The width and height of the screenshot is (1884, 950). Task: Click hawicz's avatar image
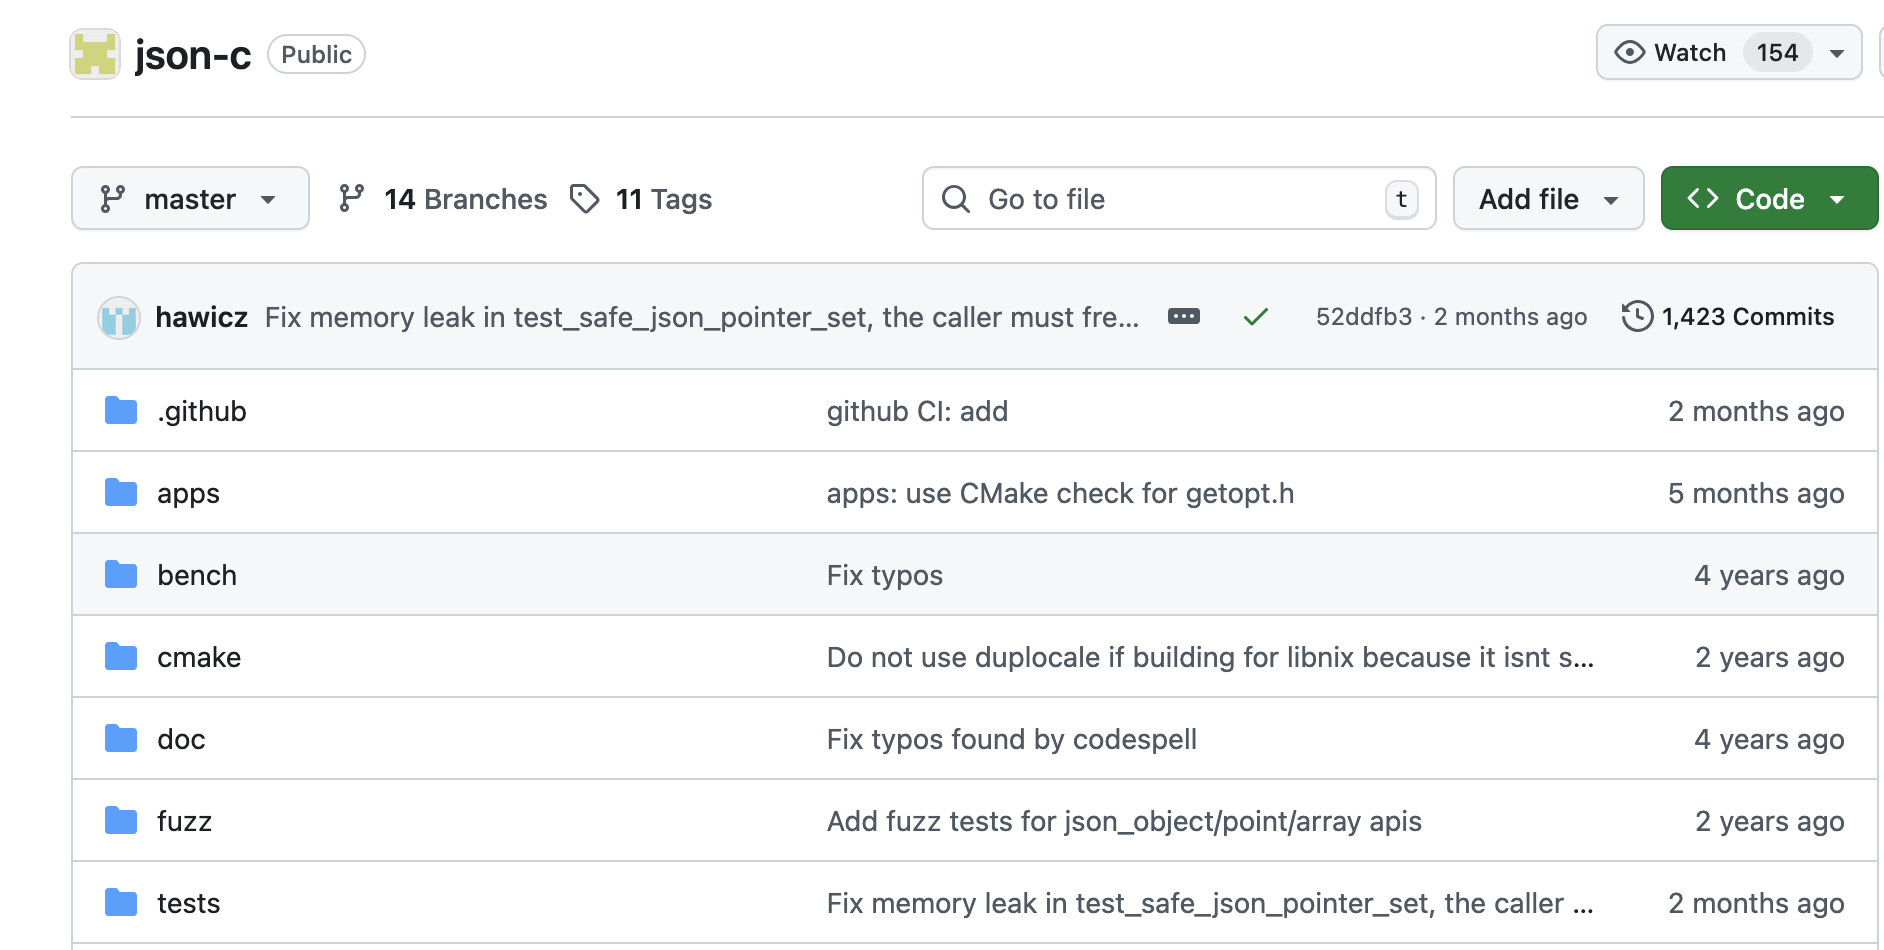(119, 318)
